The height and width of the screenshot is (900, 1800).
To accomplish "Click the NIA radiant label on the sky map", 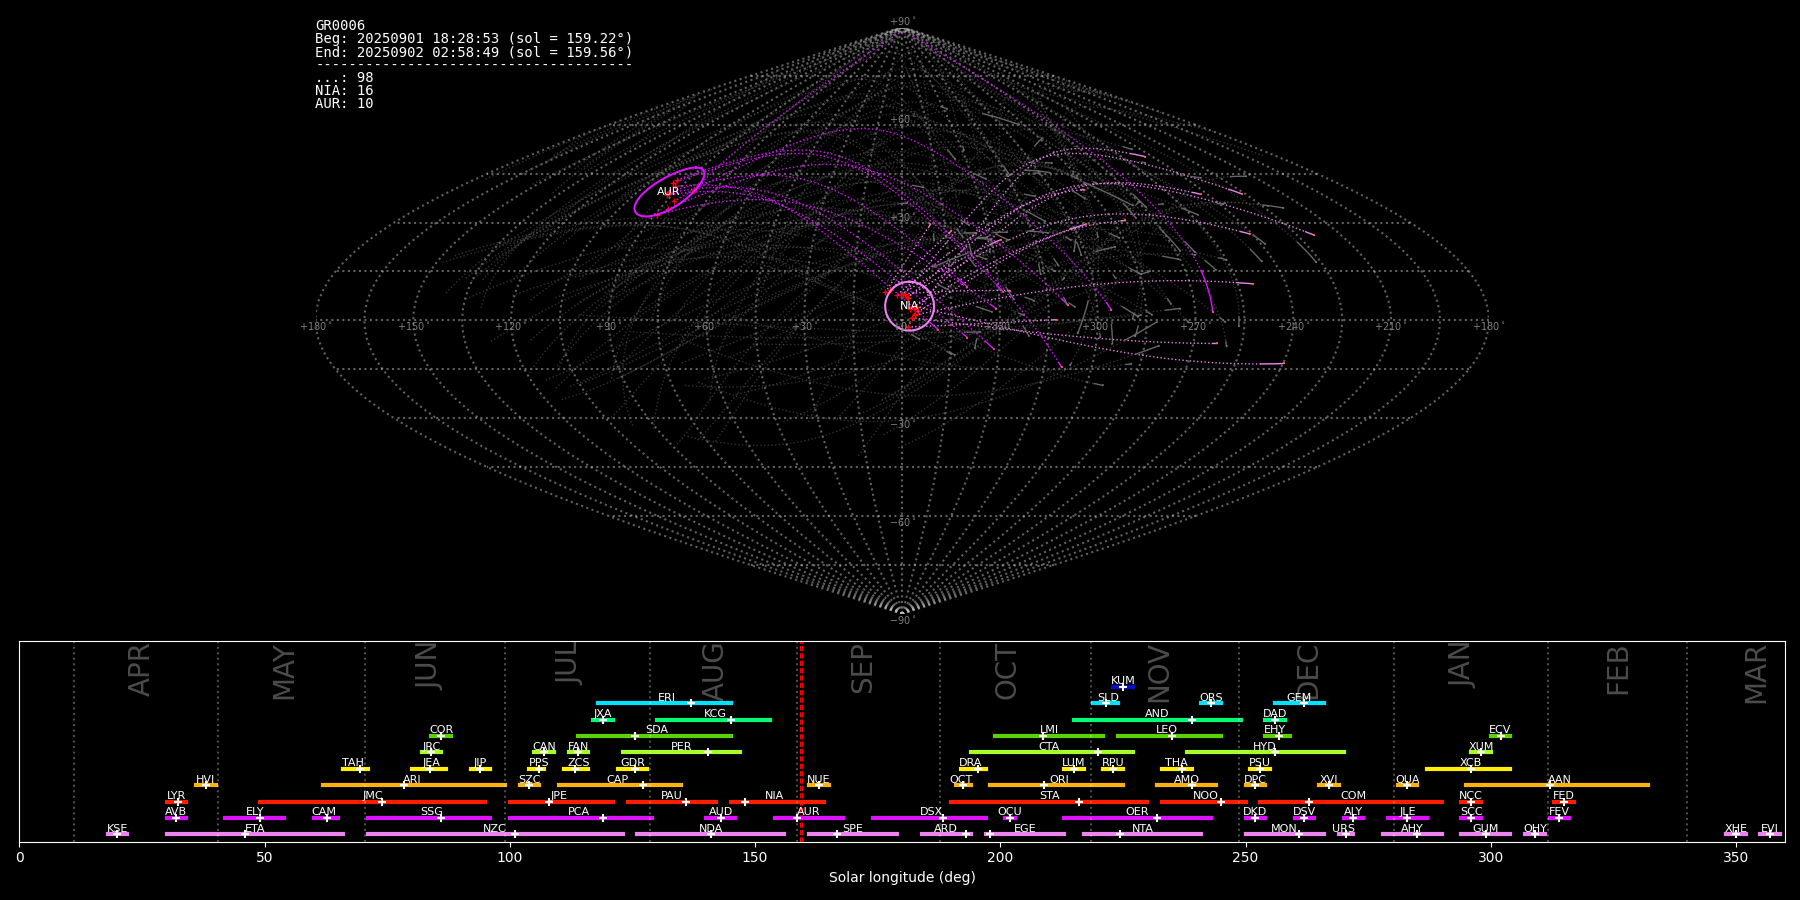I will pos(909,306).
